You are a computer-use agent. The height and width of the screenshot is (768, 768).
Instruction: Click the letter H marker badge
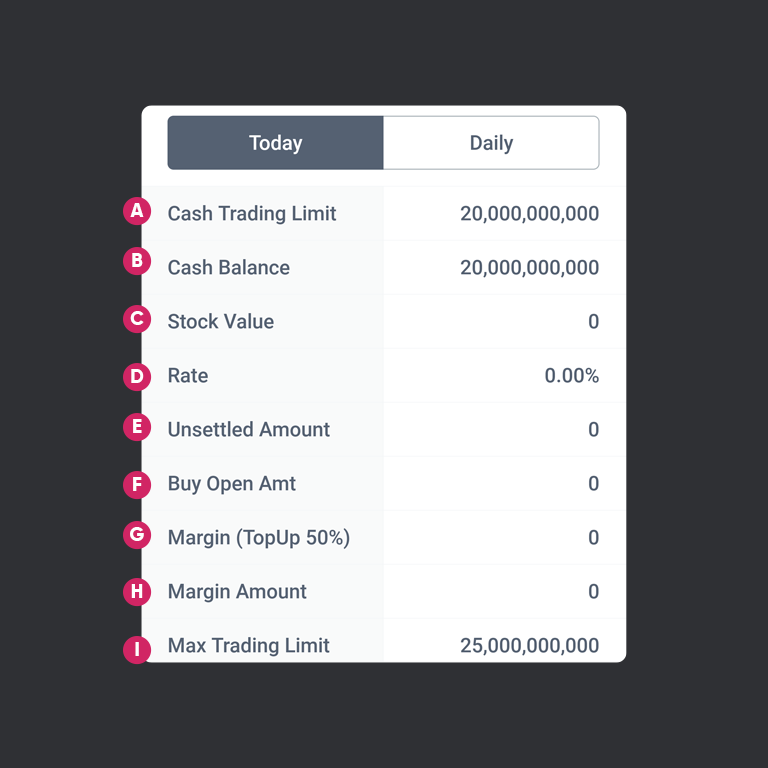136,592
